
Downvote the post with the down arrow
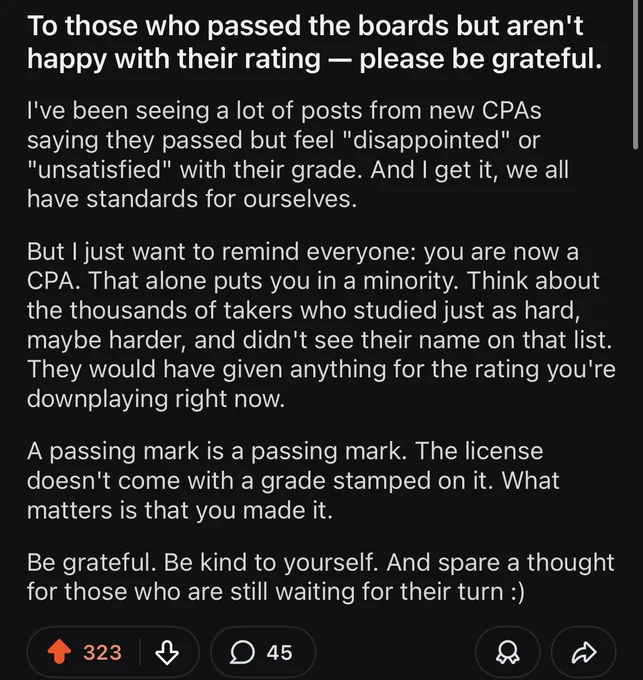[167, 652]
